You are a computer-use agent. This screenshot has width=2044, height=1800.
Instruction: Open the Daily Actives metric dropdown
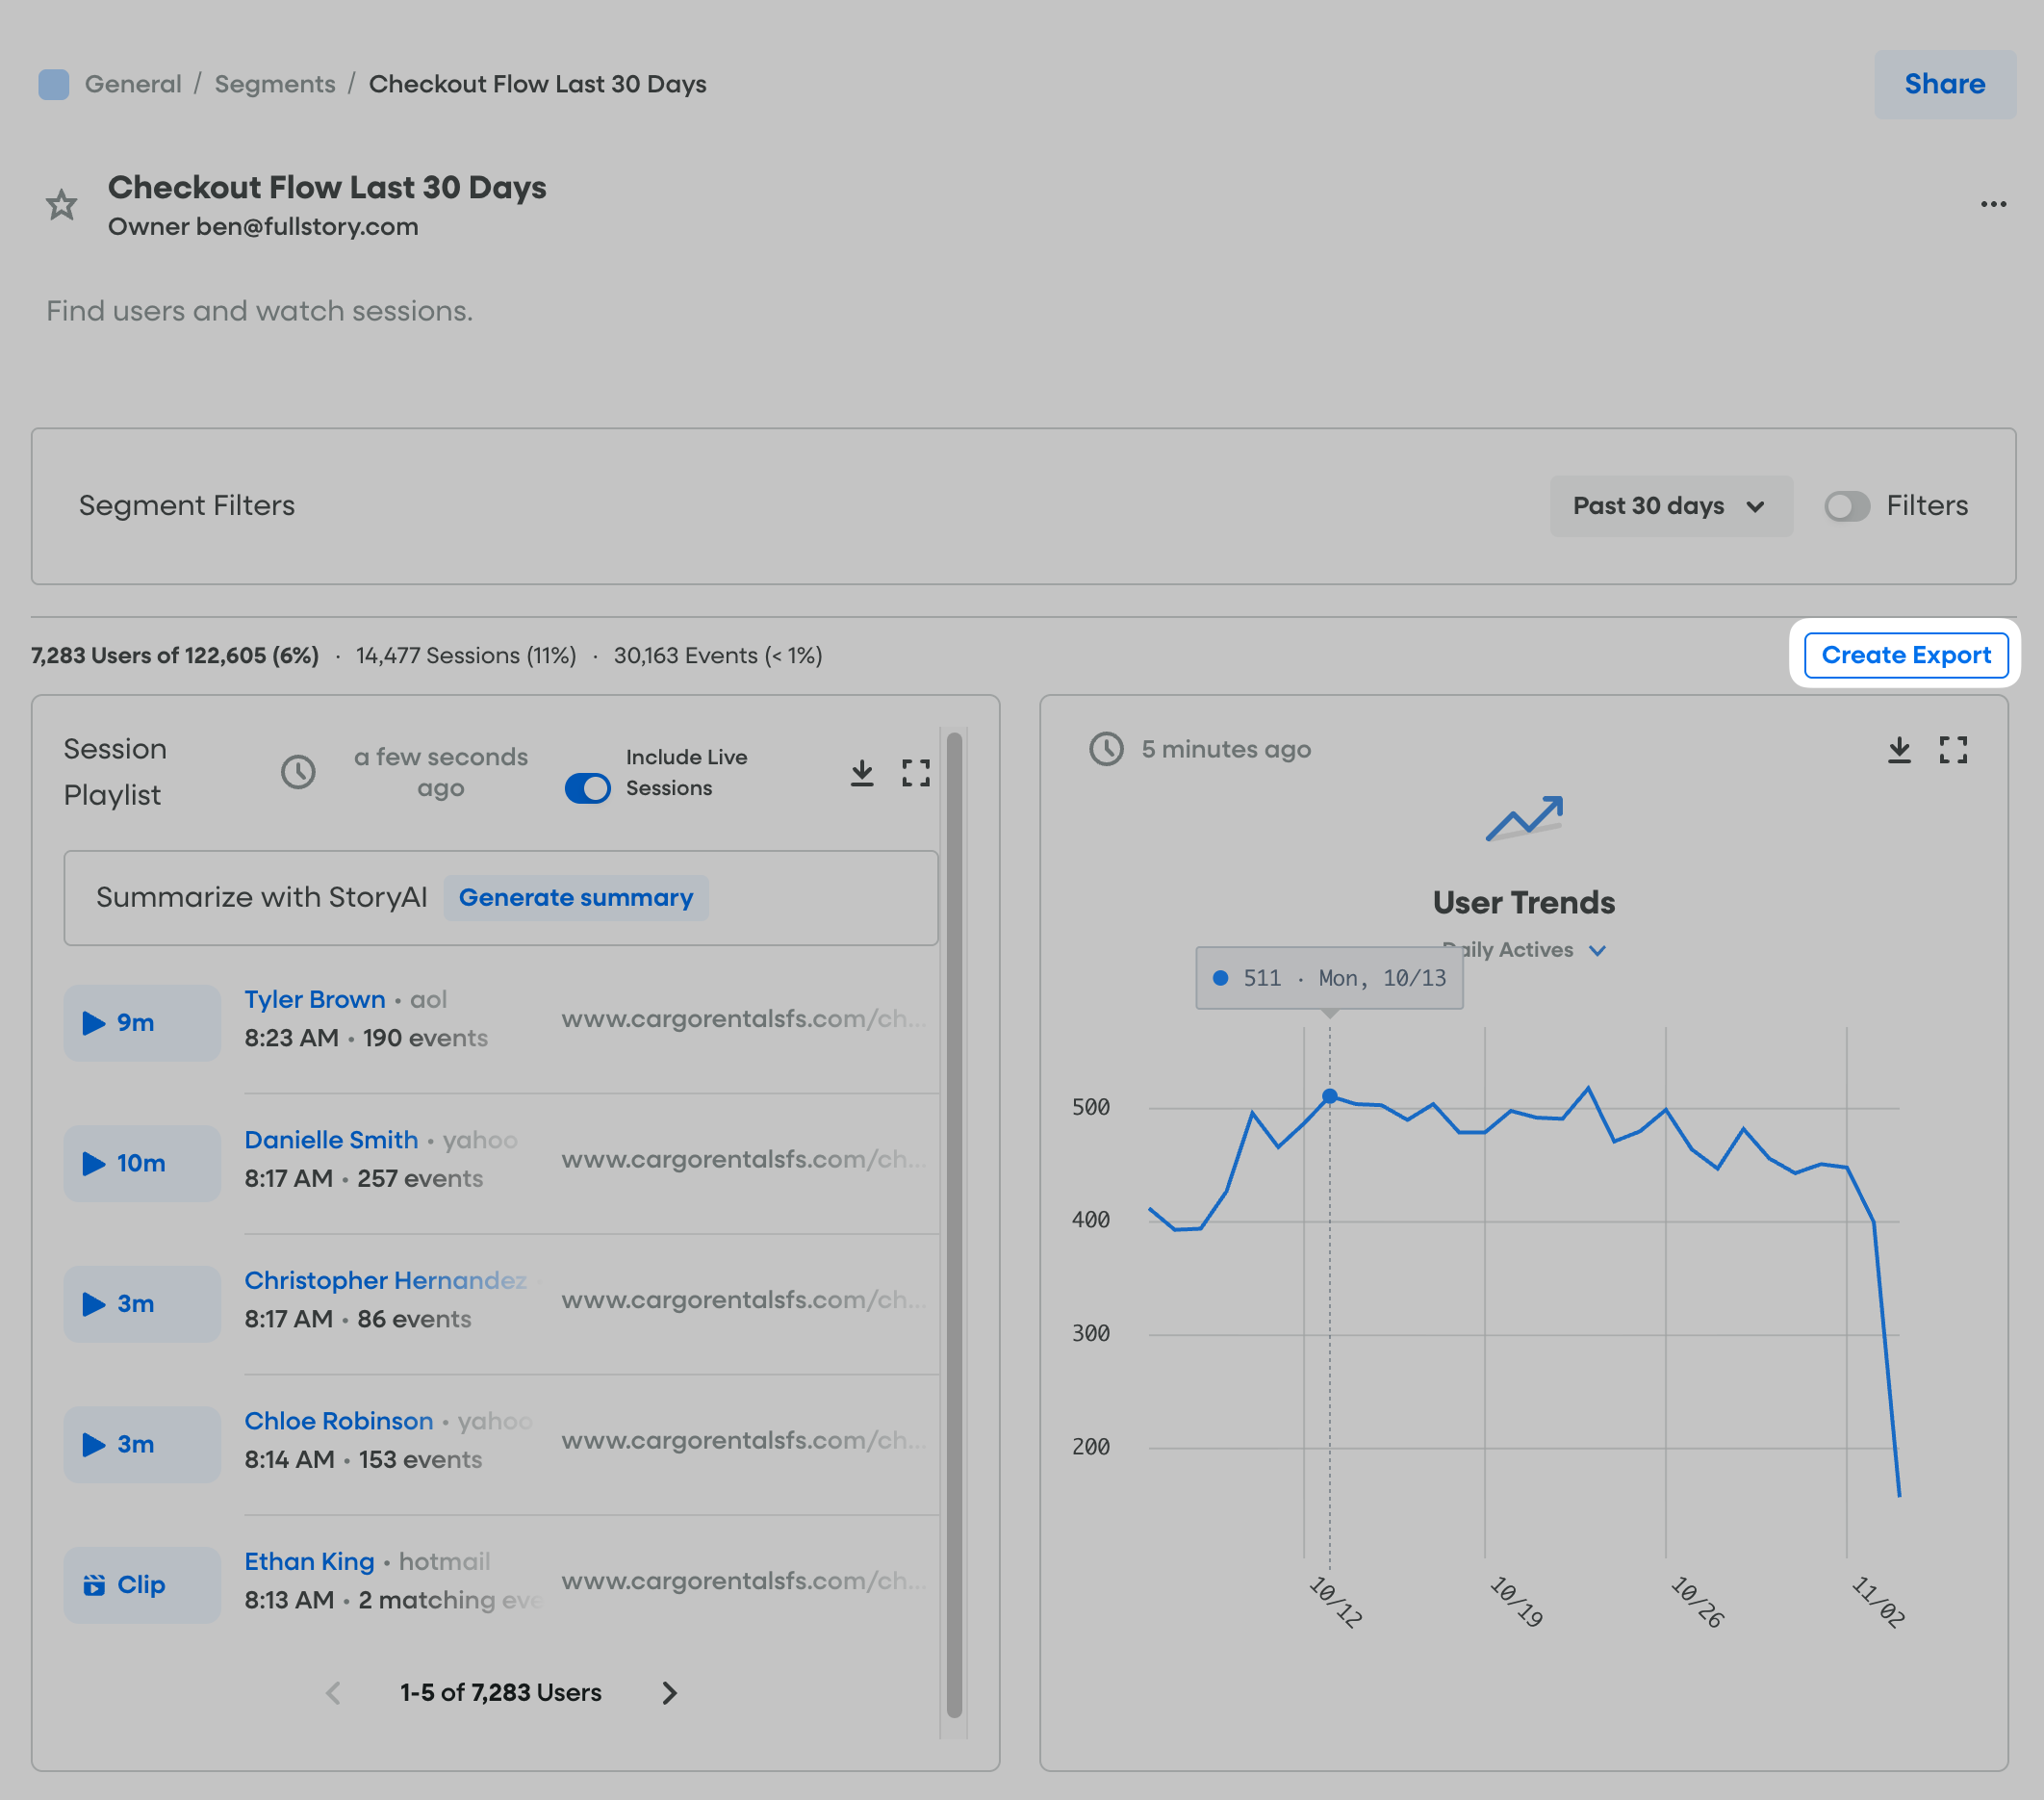click(1521, 950)
